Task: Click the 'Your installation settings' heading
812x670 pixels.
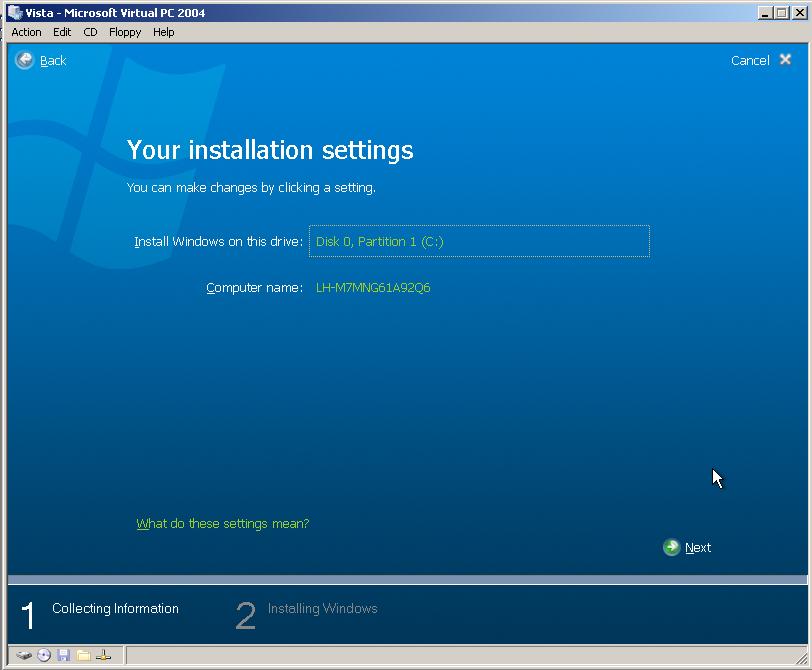Action: pyautogui.click(x=270, y=150)
